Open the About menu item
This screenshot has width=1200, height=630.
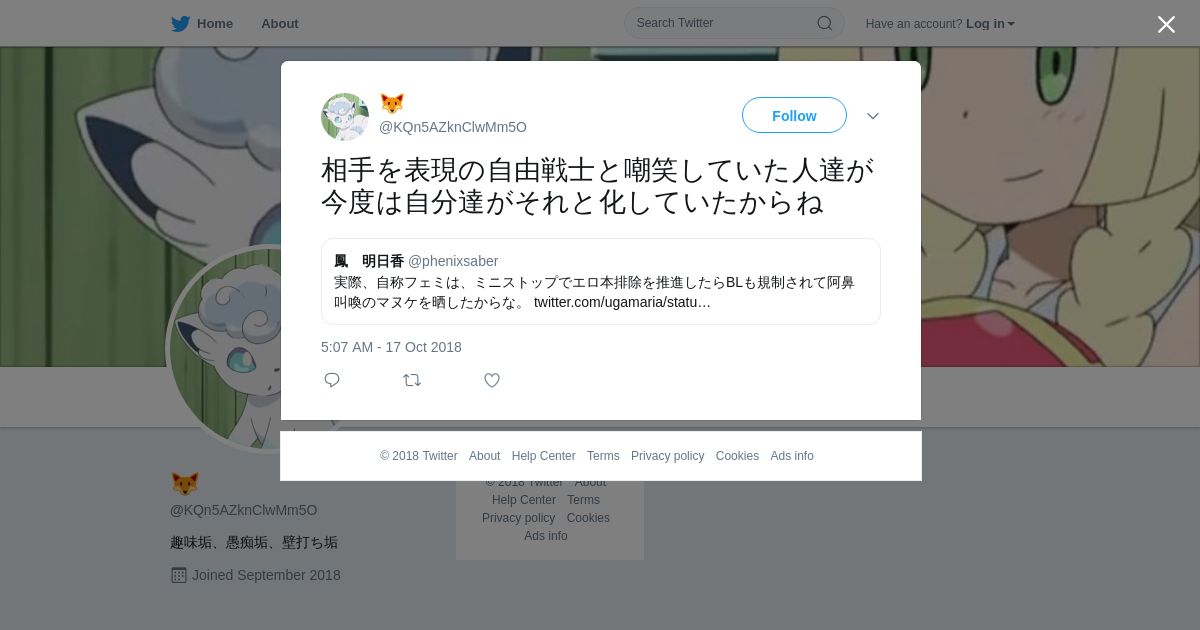point(279,23)
